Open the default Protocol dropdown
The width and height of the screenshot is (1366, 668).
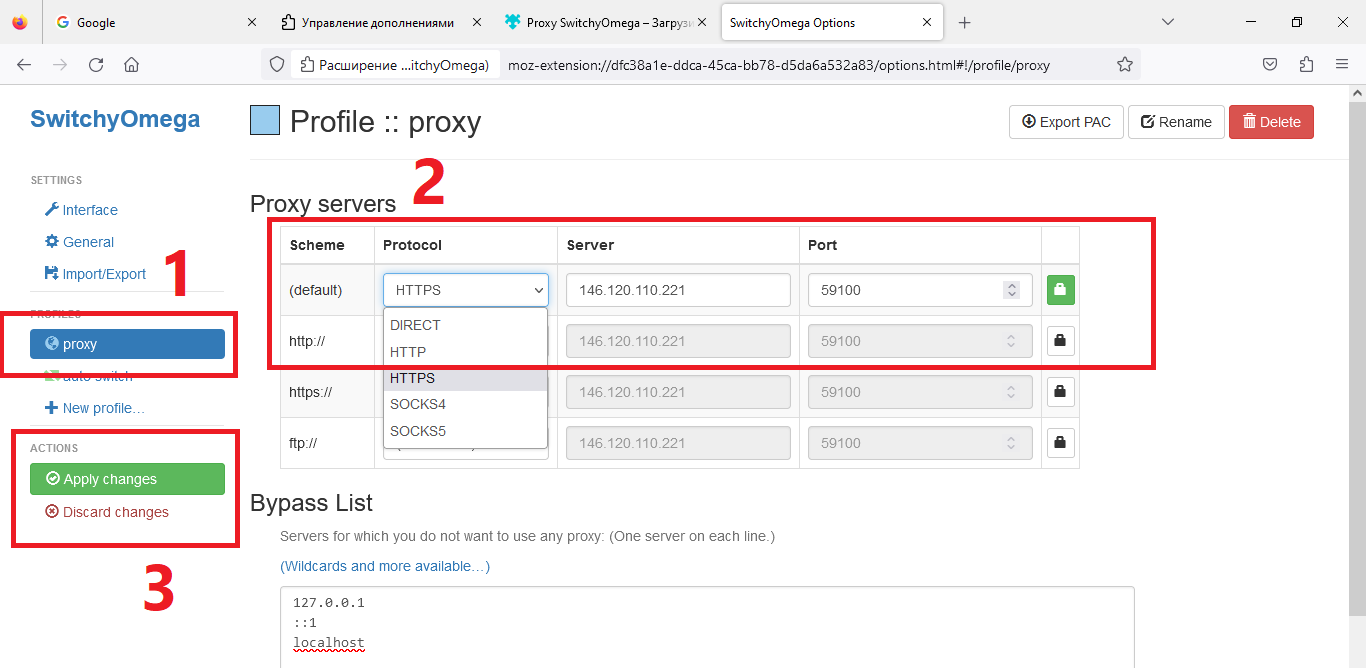[466, 290]
